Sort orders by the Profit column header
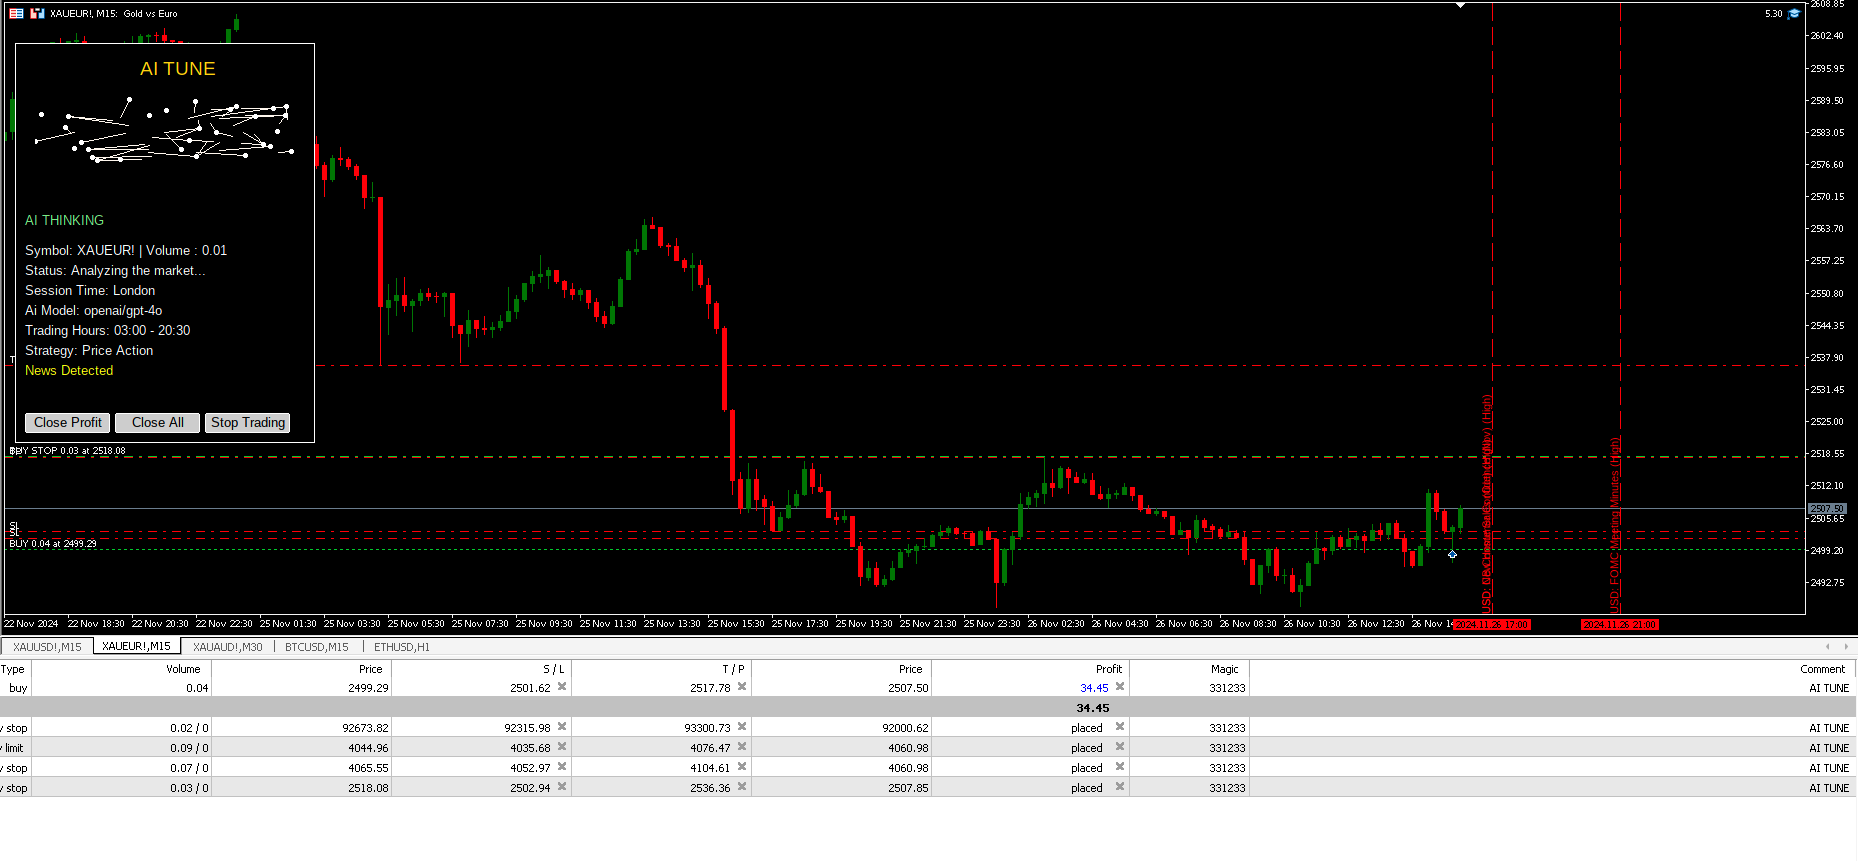 click(x=1108, y=669)
